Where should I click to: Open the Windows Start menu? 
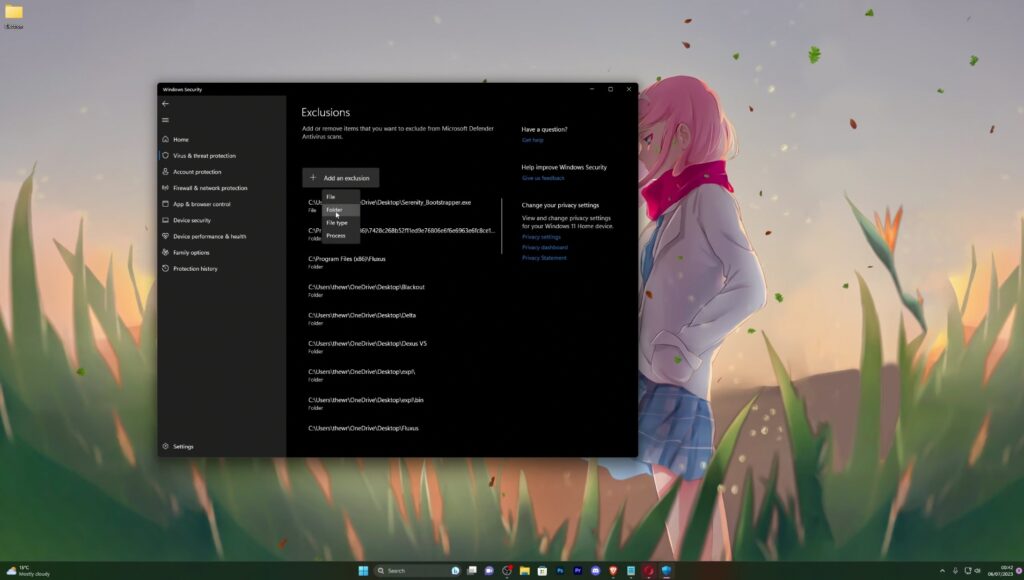click(x=363, y=571)
